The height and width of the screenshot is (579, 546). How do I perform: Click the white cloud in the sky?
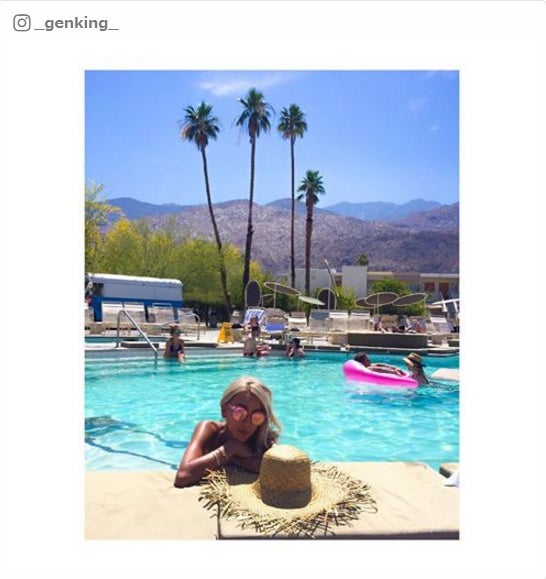[x=242, y=86]
